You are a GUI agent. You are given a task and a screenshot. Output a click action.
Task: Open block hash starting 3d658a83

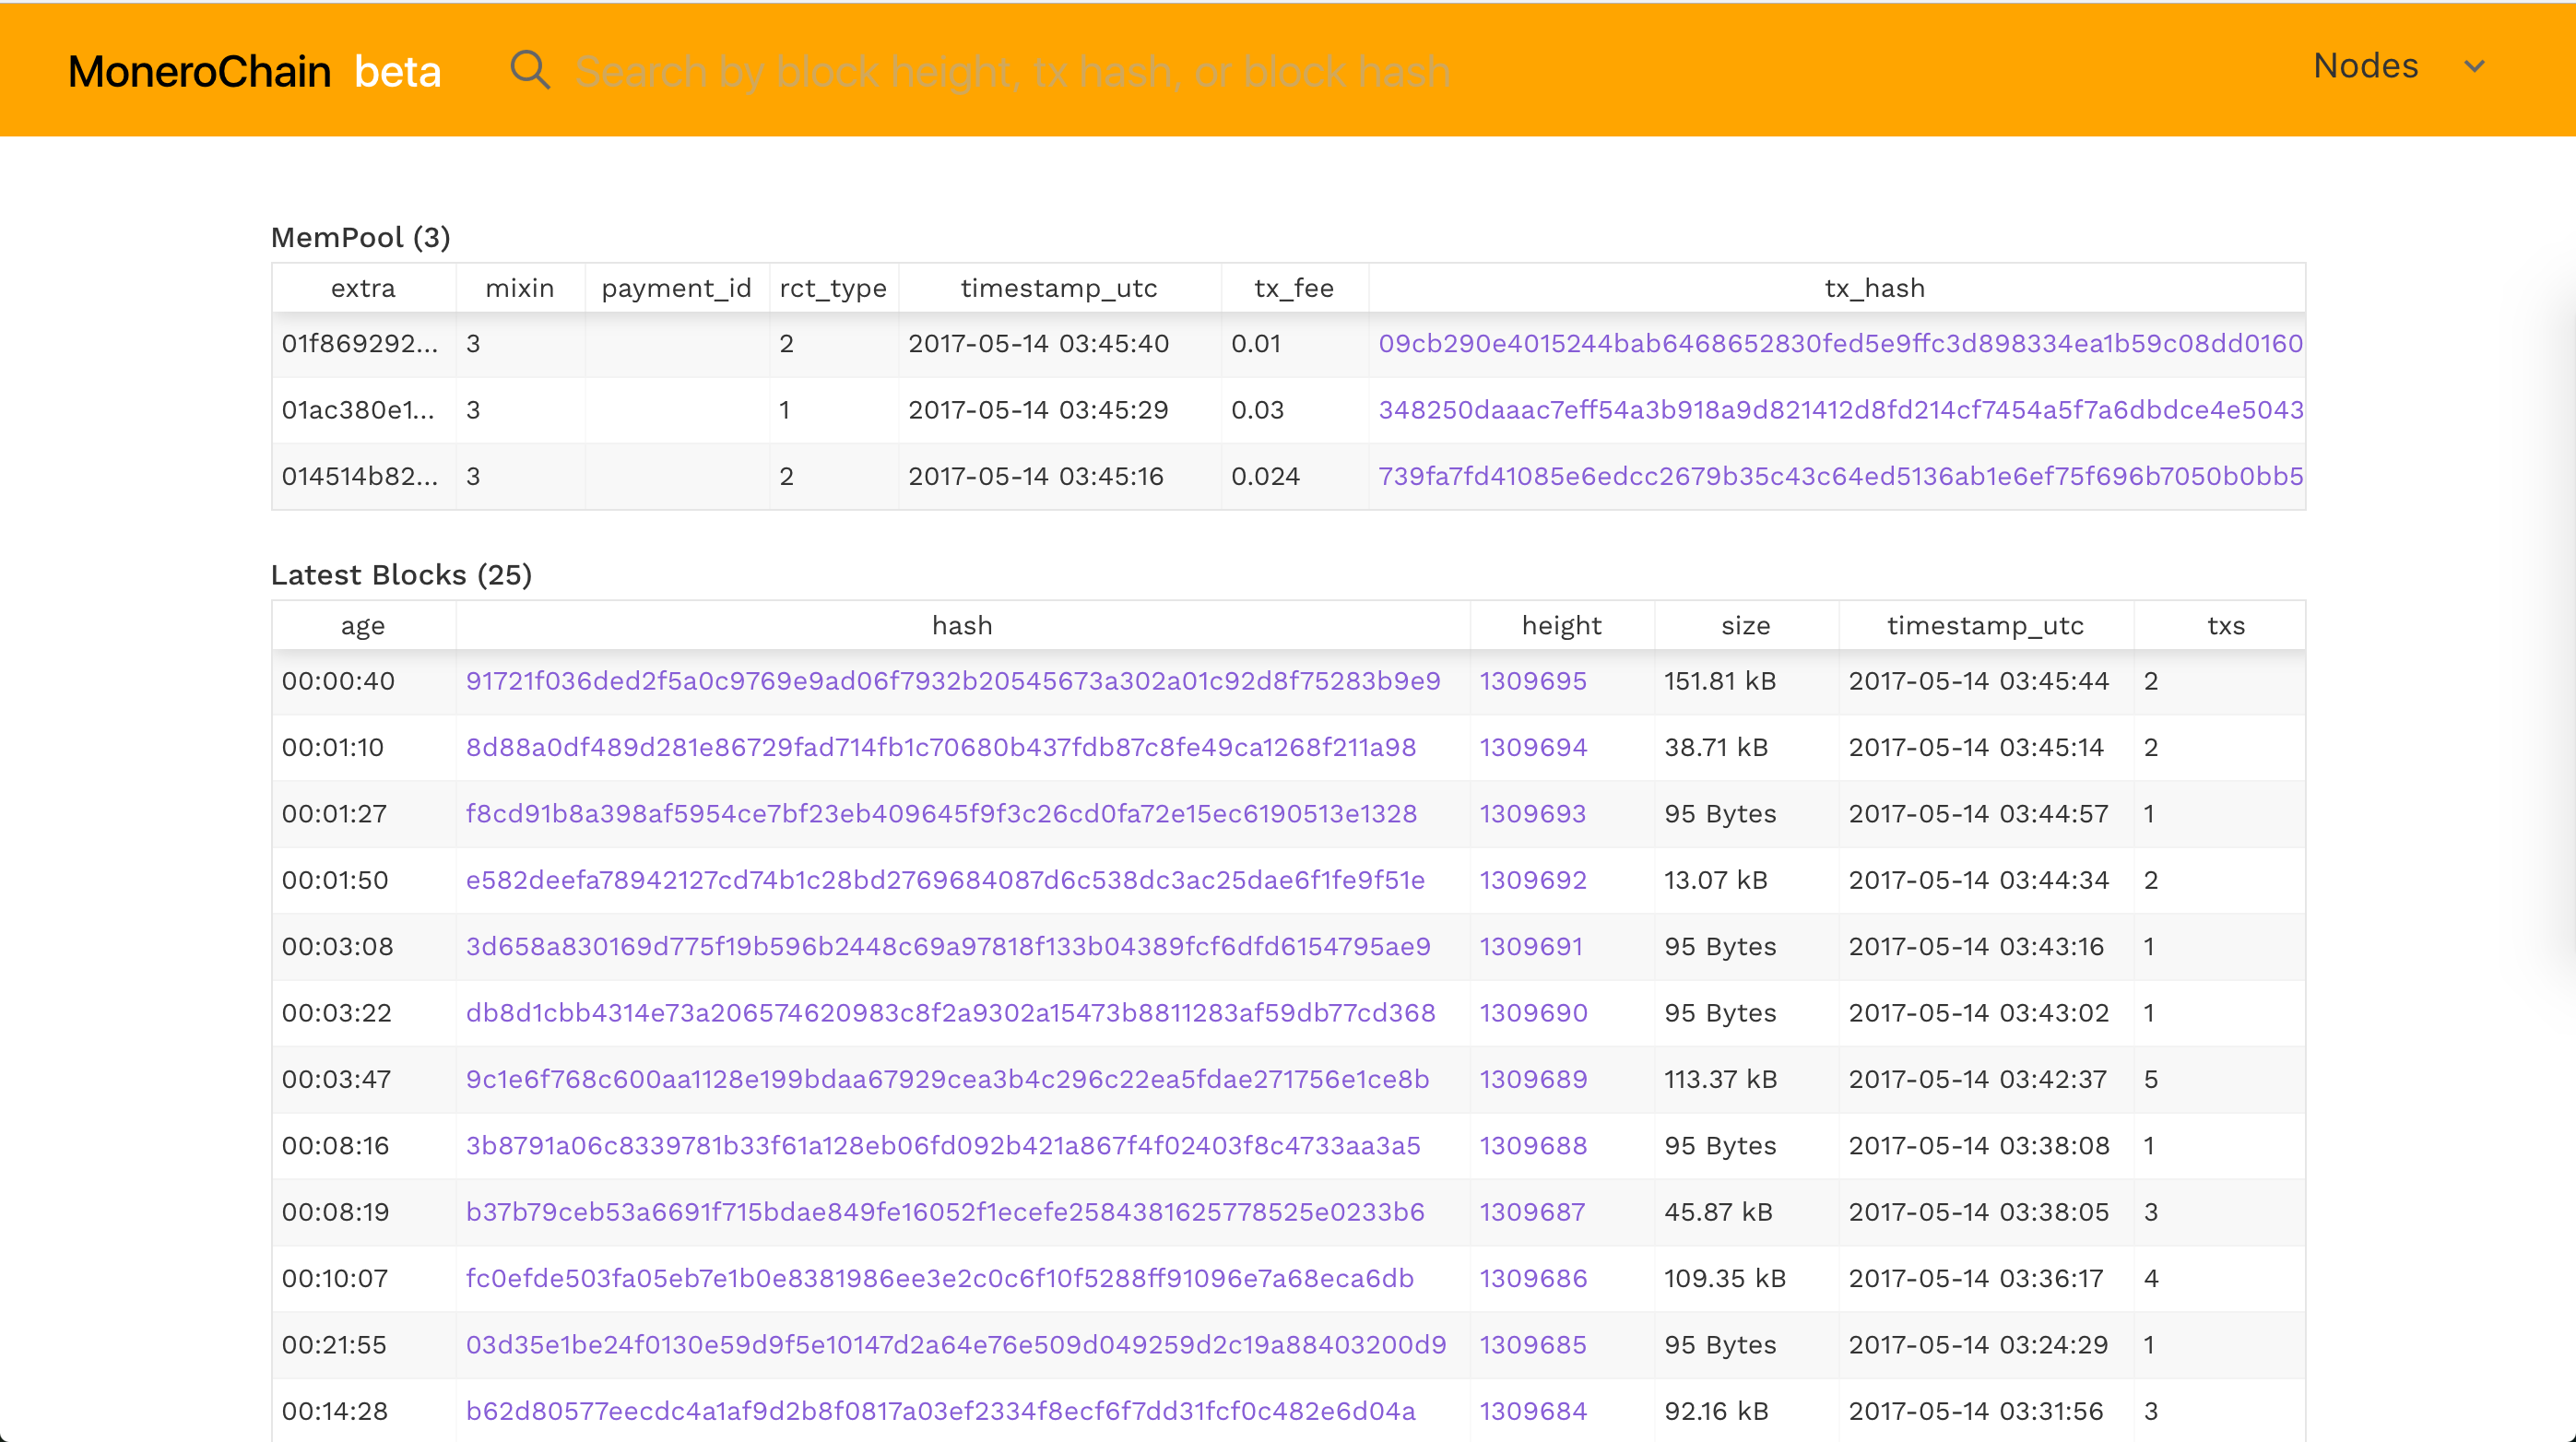(x=947, y=946)
